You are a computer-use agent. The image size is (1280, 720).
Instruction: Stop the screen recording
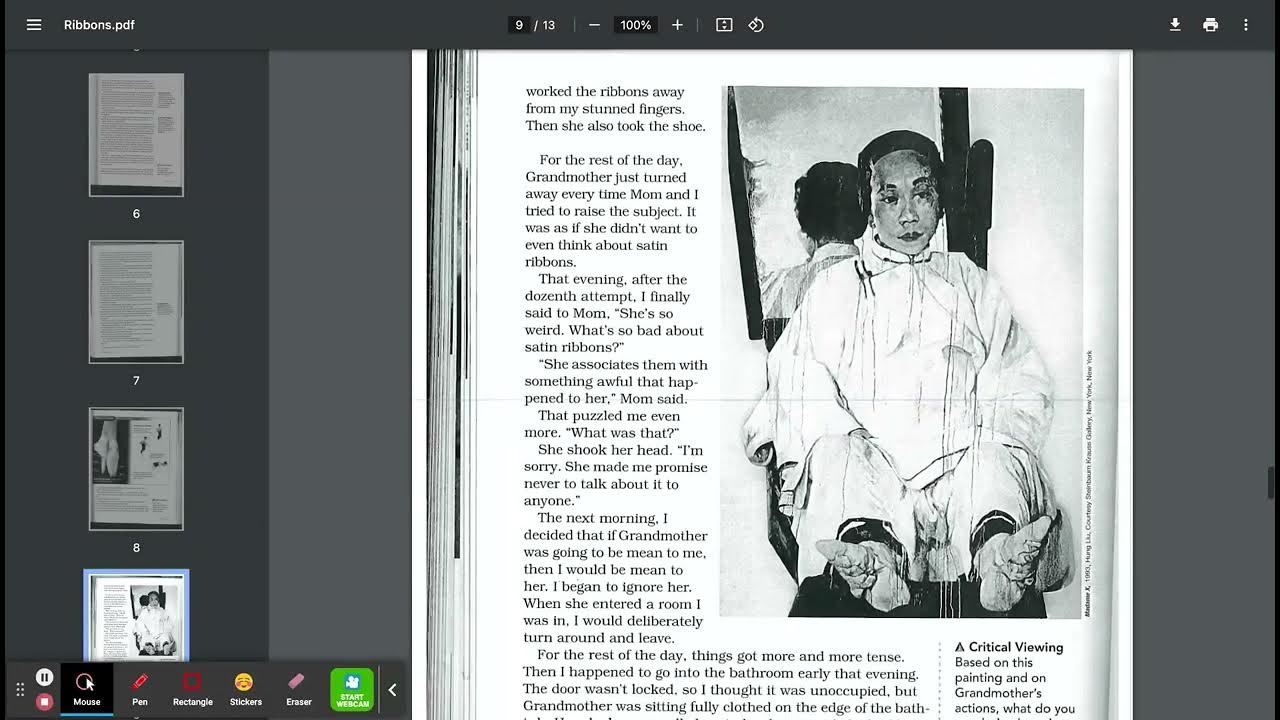pyautogui.click(x=44, y=702)
